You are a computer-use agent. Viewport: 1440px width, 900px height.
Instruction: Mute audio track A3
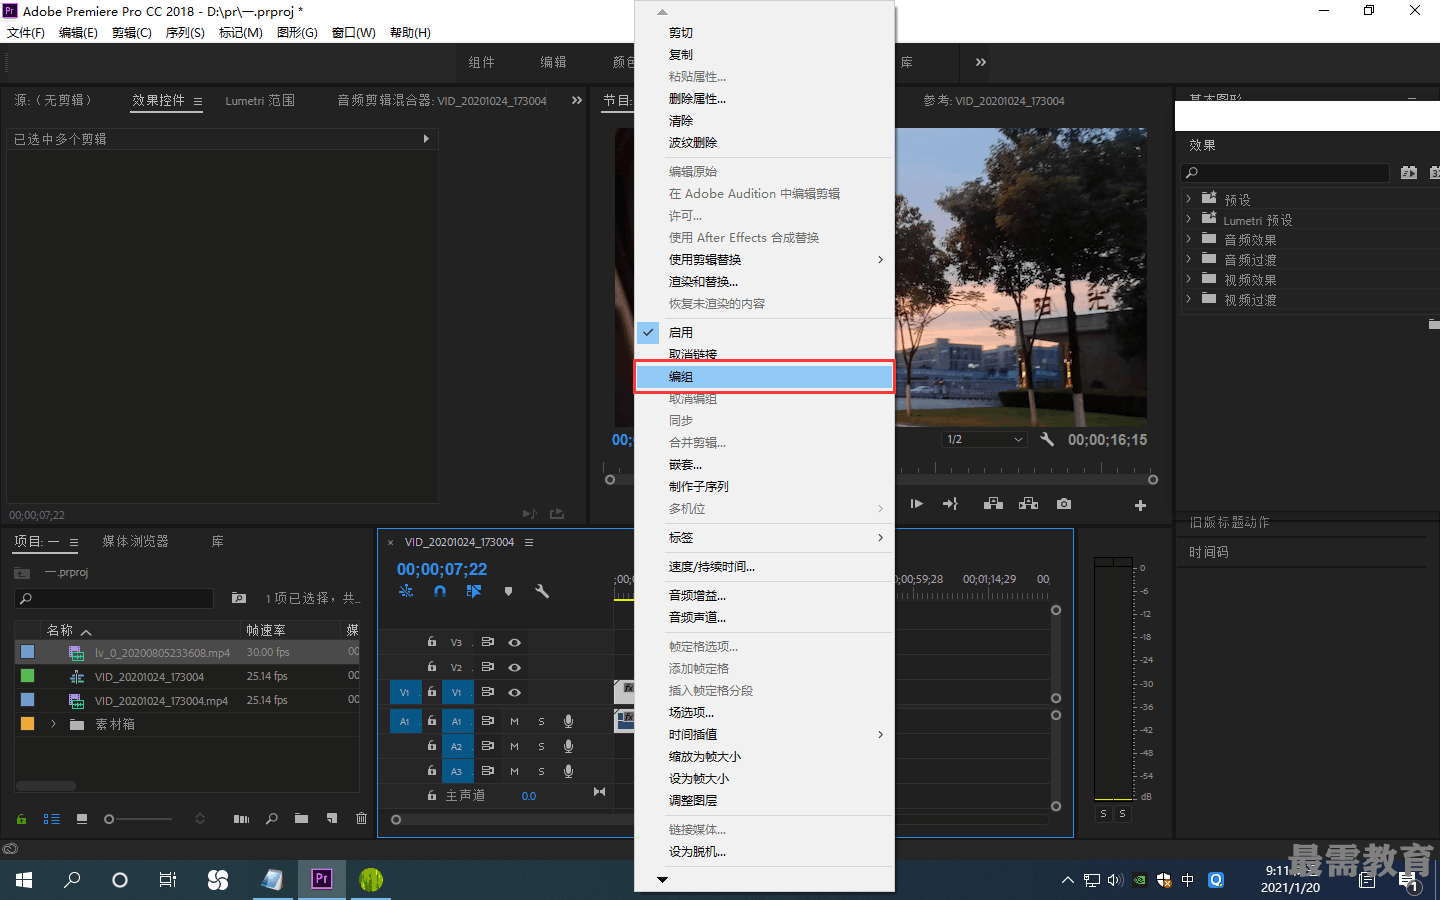click(x=514, y=771)
